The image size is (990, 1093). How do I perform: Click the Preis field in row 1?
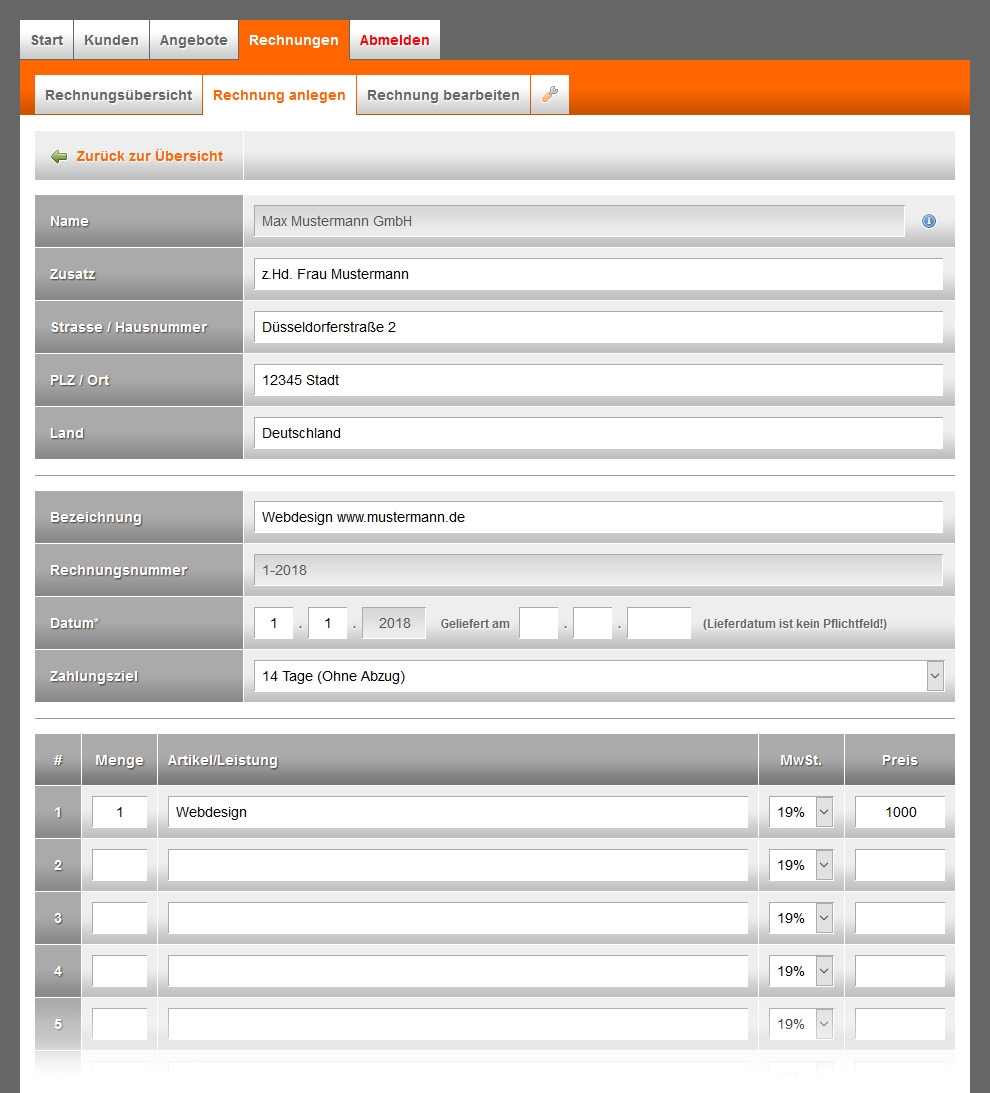pyautogui.click(x=899, y=812)
